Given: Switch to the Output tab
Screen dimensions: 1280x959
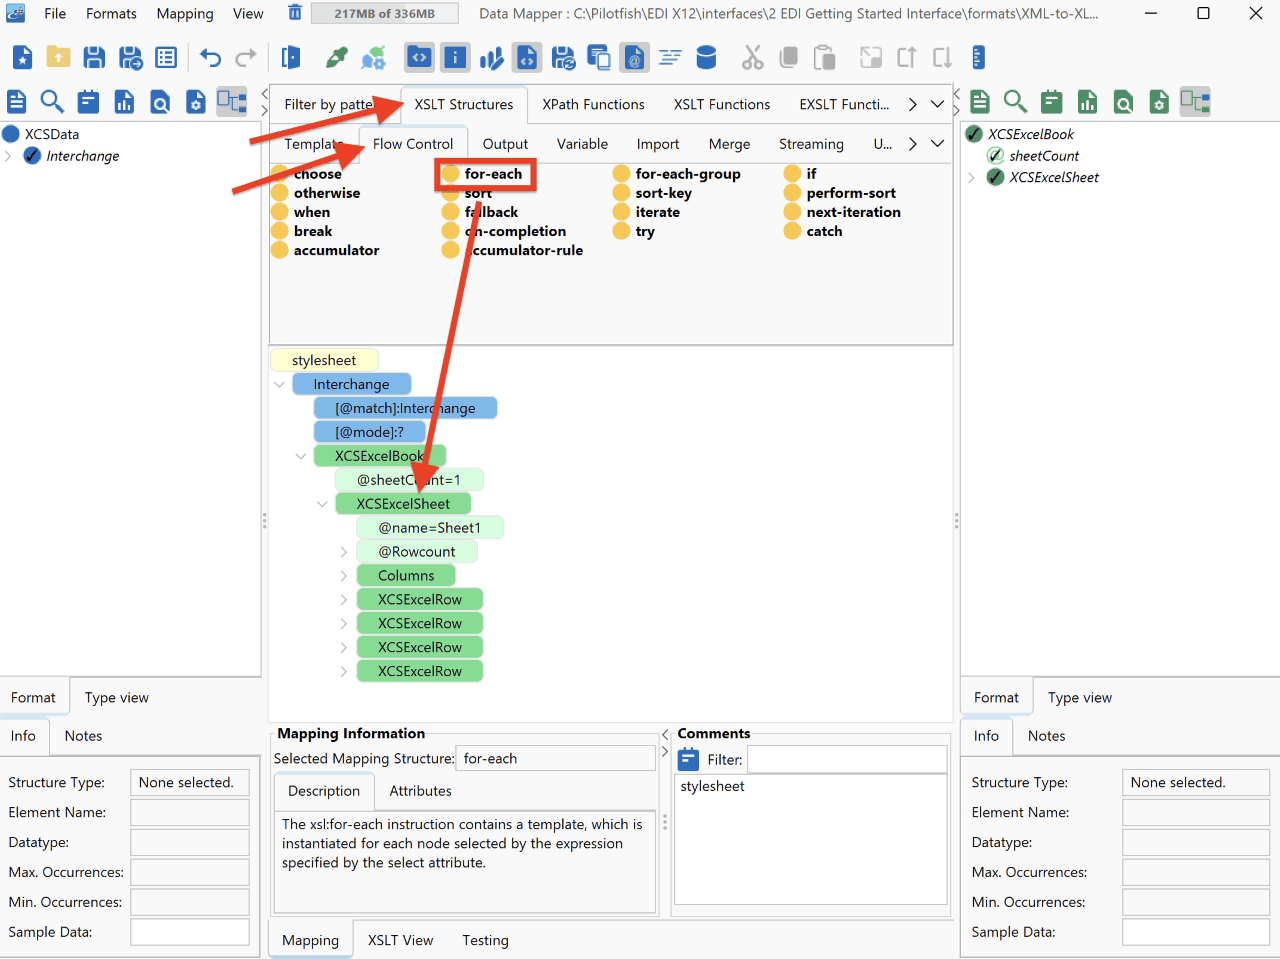Looking at the screenshot, I should pyautogui.click(x=505, y=144).
